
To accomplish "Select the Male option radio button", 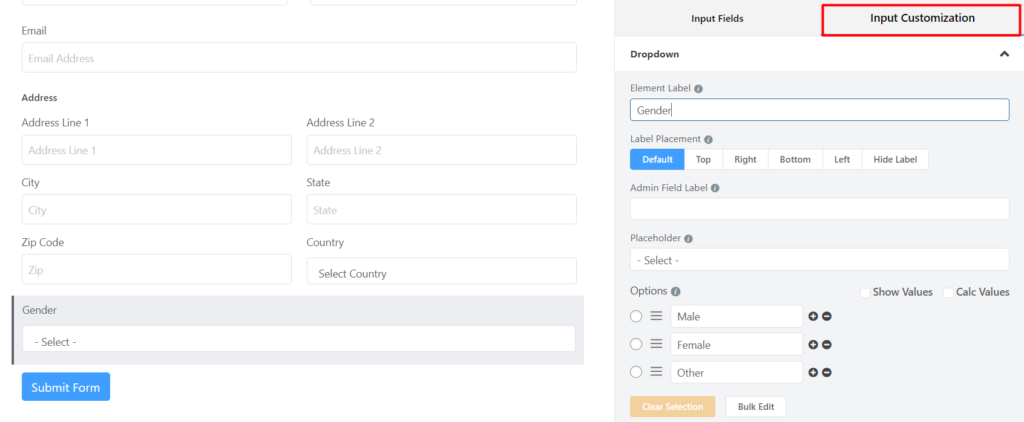I will coord(636,317).
